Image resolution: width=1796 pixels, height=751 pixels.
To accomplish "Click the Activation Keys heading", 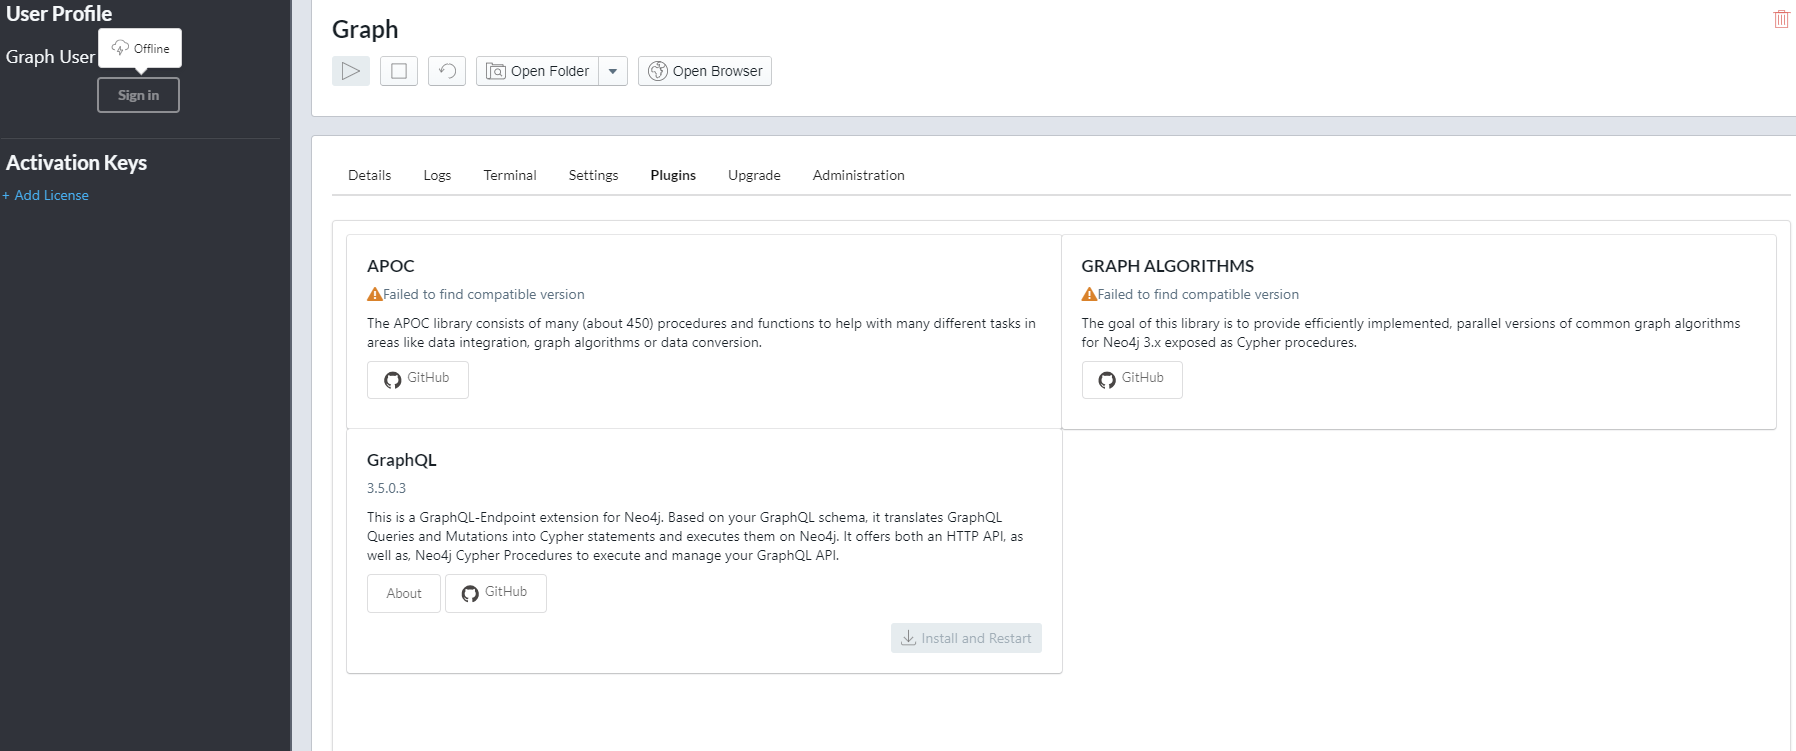I will coord(76,162).
